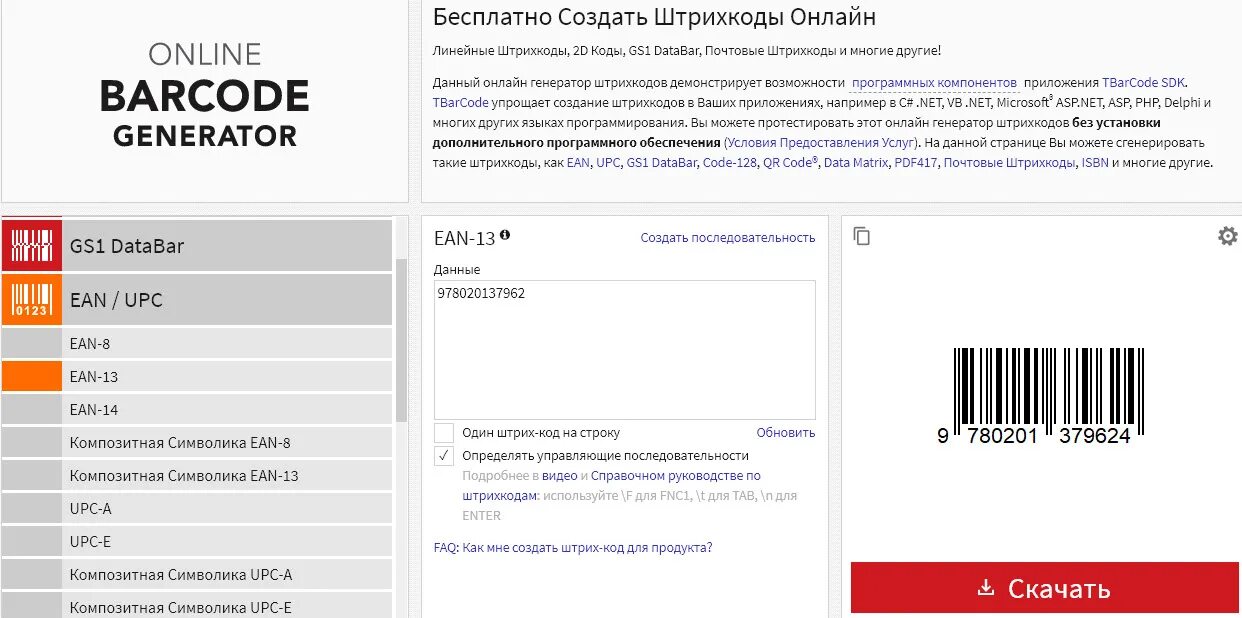Select UPC-E barcode type

pos(197,541)
